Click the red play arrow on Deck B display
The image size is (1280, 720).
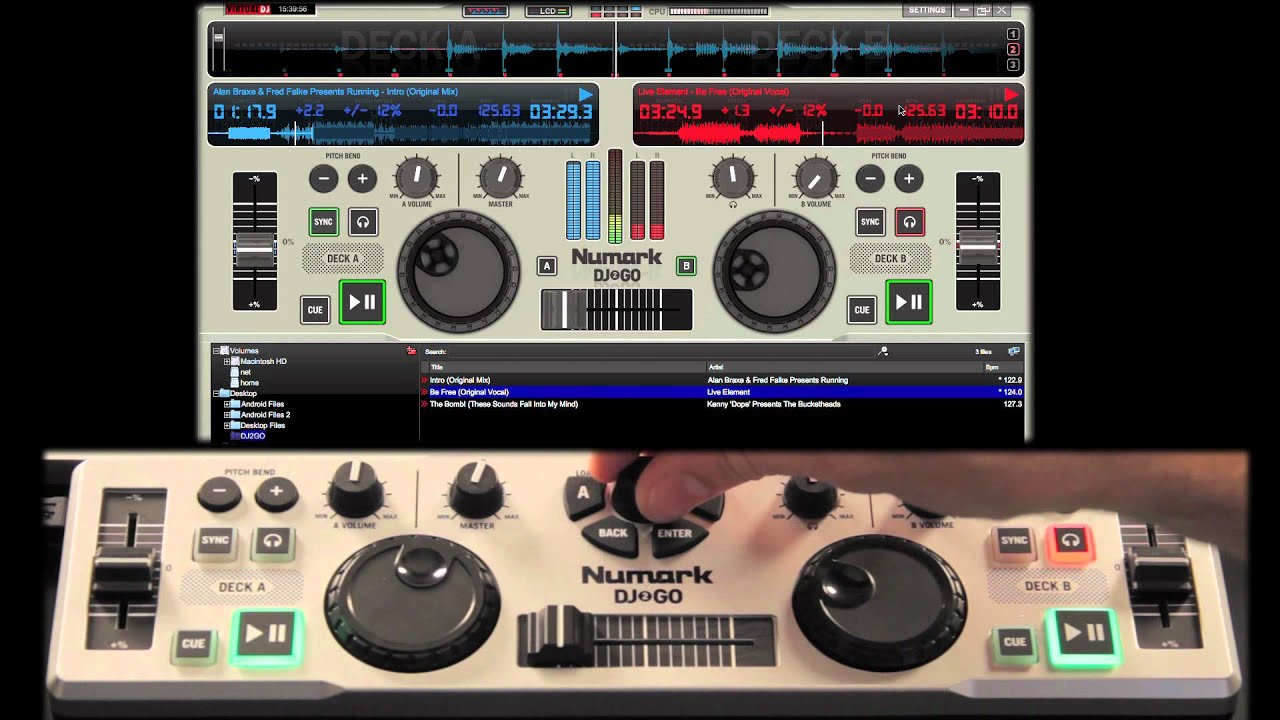1011,94
